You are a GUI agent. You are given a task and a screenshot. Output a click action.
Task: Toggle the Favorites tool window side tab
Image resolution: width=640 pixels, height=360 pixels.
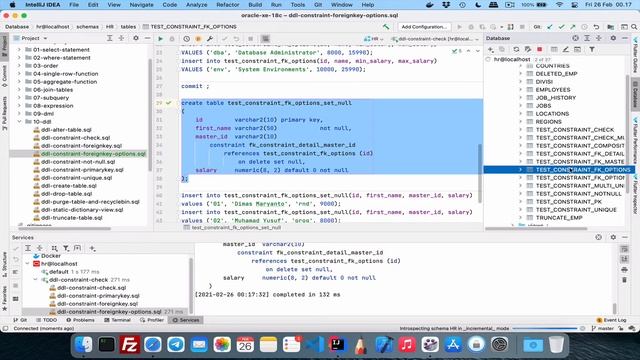coord(4,299)
